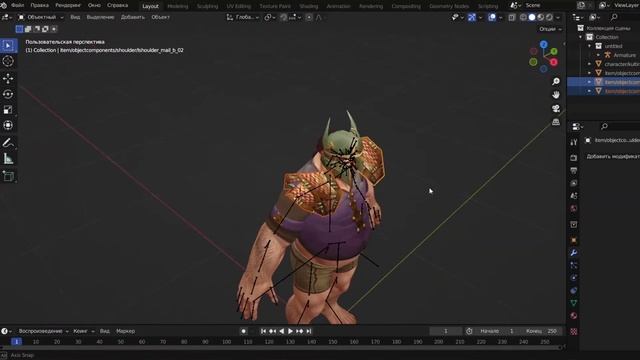Switch to material preview shading
Viewport: 640px width, 360px height.
(541, 17)
